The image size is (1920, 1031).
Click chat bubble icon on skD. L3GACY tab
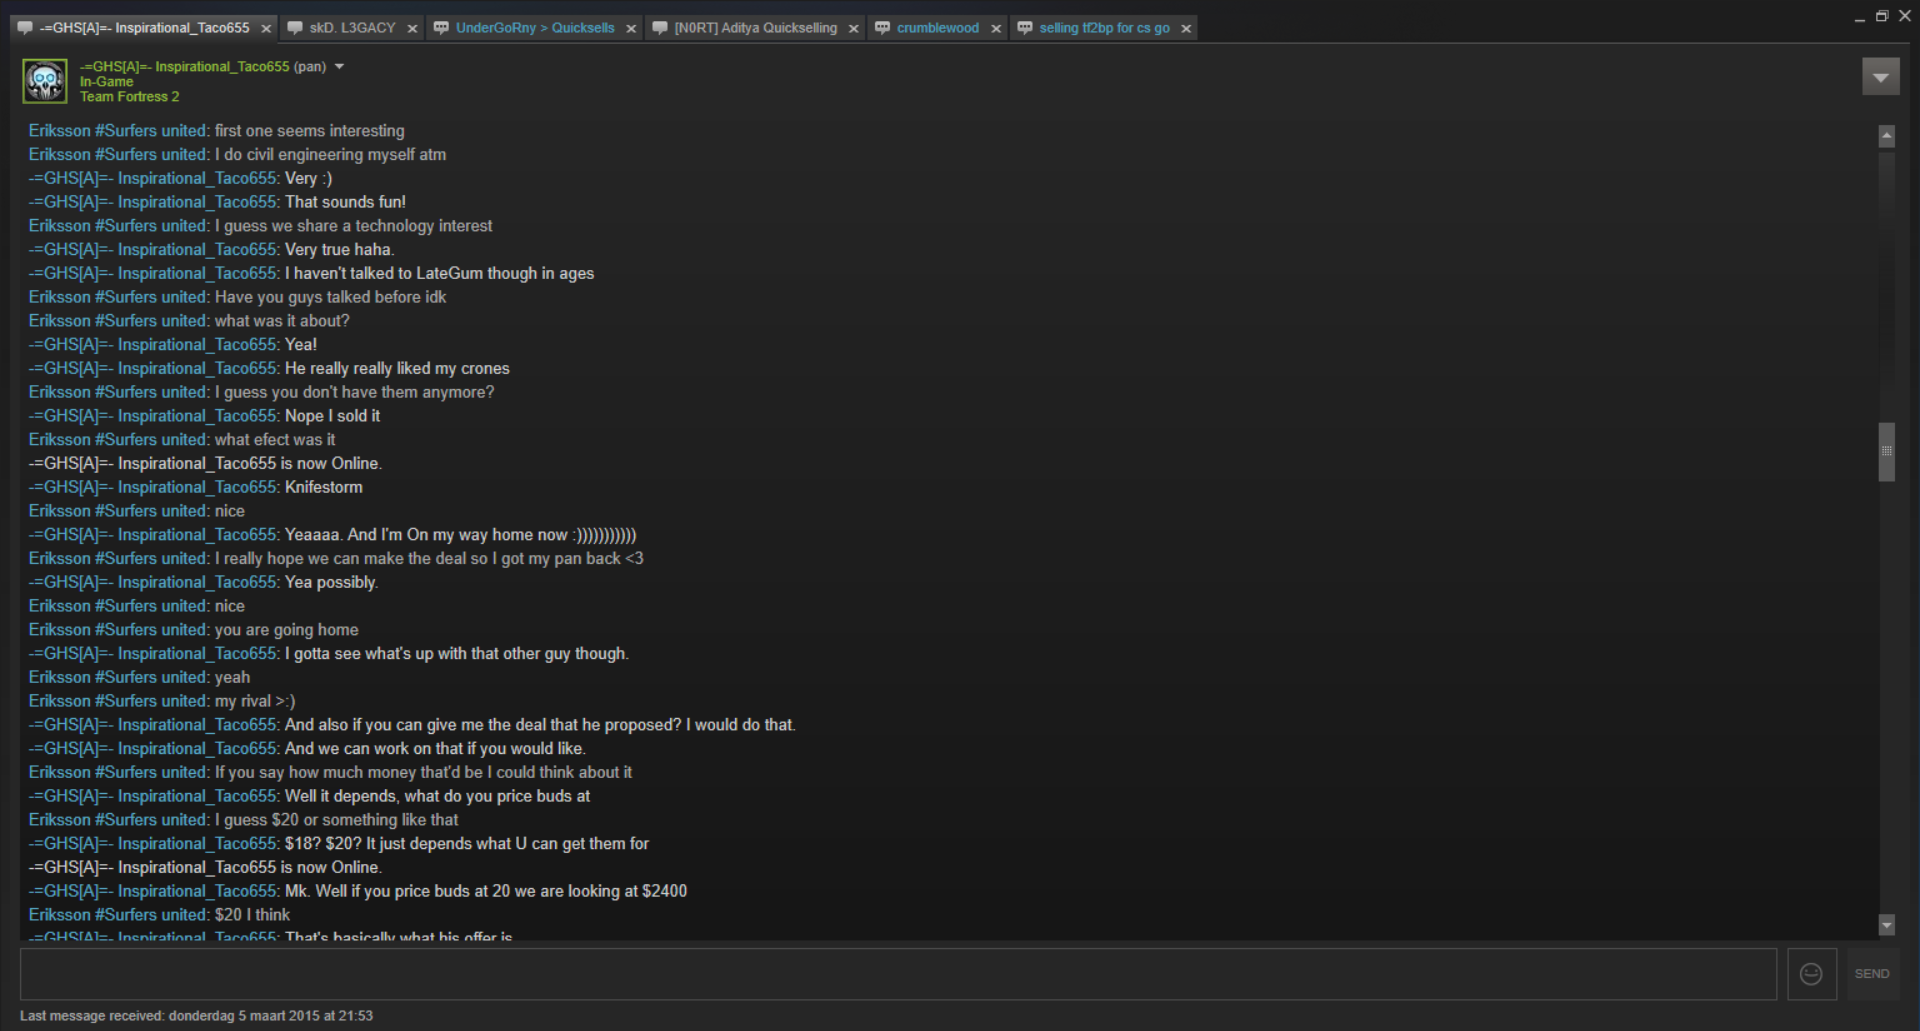295,28
